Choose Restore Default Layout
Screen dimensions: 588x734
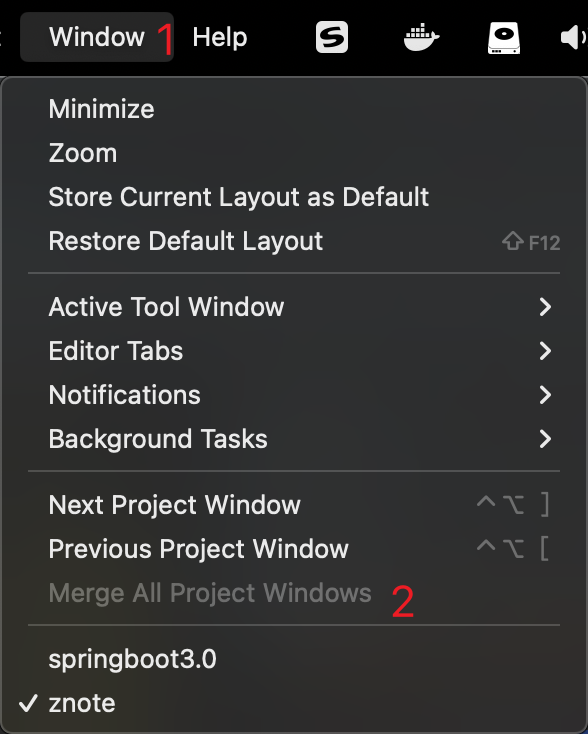tap(294, 241)
